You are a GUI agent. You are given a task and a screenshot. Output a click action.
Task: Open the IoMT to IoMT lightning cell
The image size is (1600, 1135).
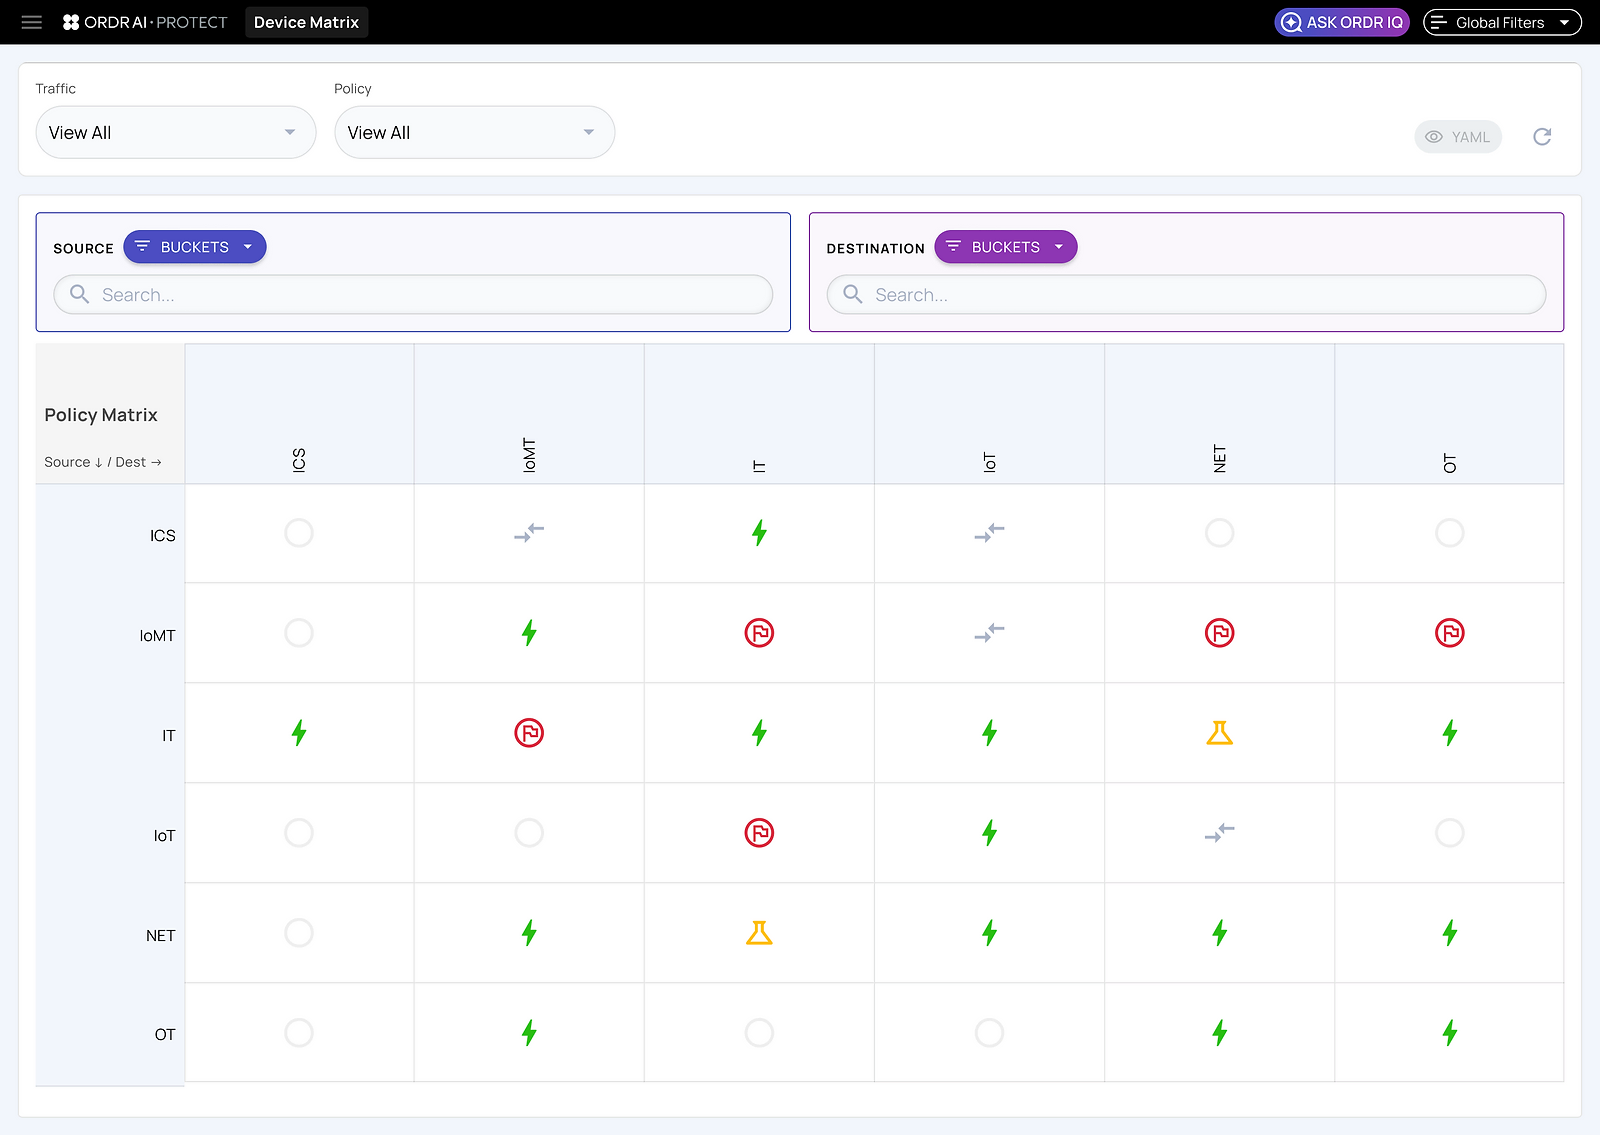coord(529,633)
